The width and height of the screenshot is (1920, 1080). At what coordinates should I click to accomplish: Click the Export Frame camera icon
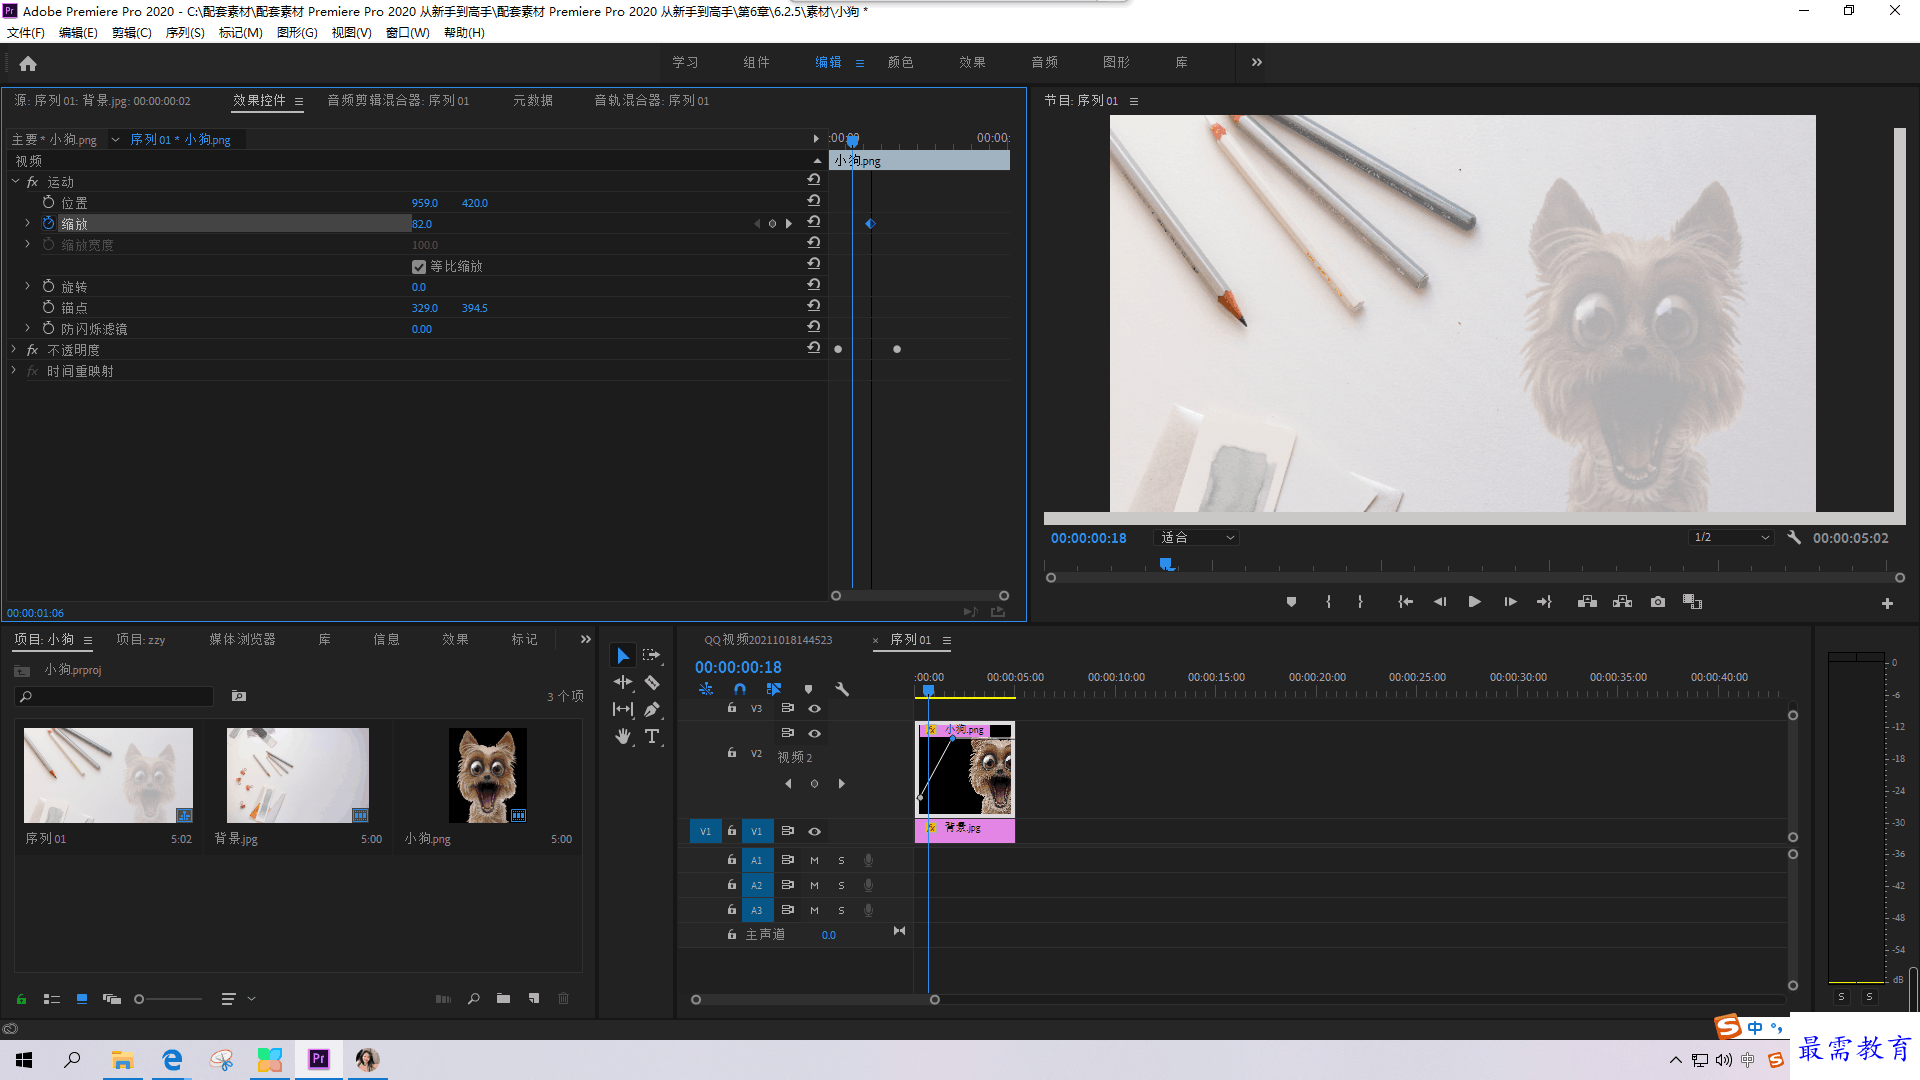(1658, 602)
